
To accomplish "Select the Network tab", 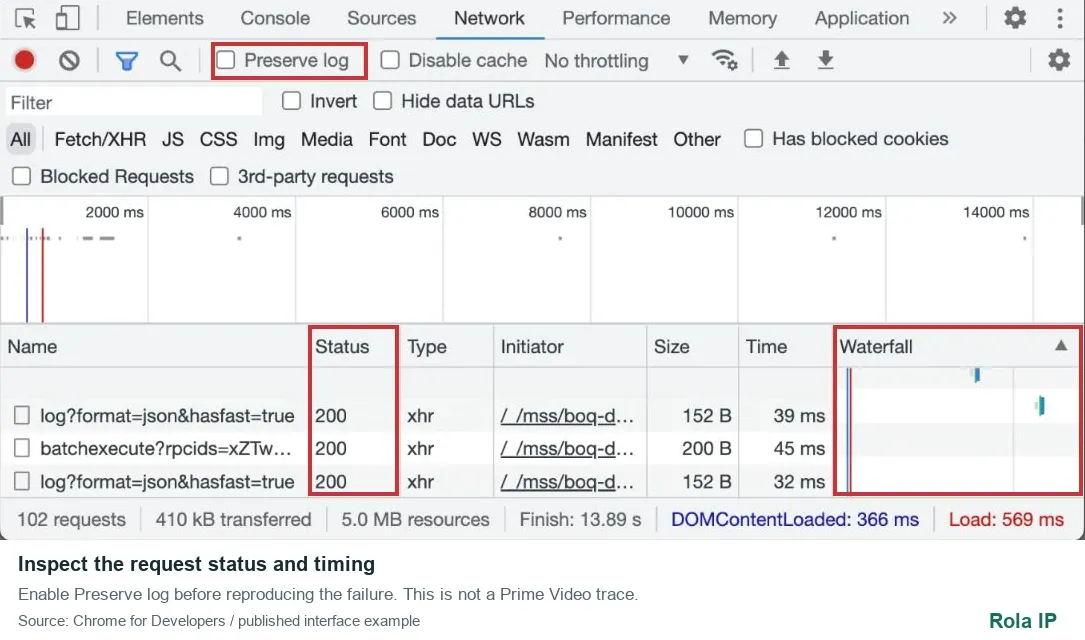I will pyautogui.click(x=489, y=18).
